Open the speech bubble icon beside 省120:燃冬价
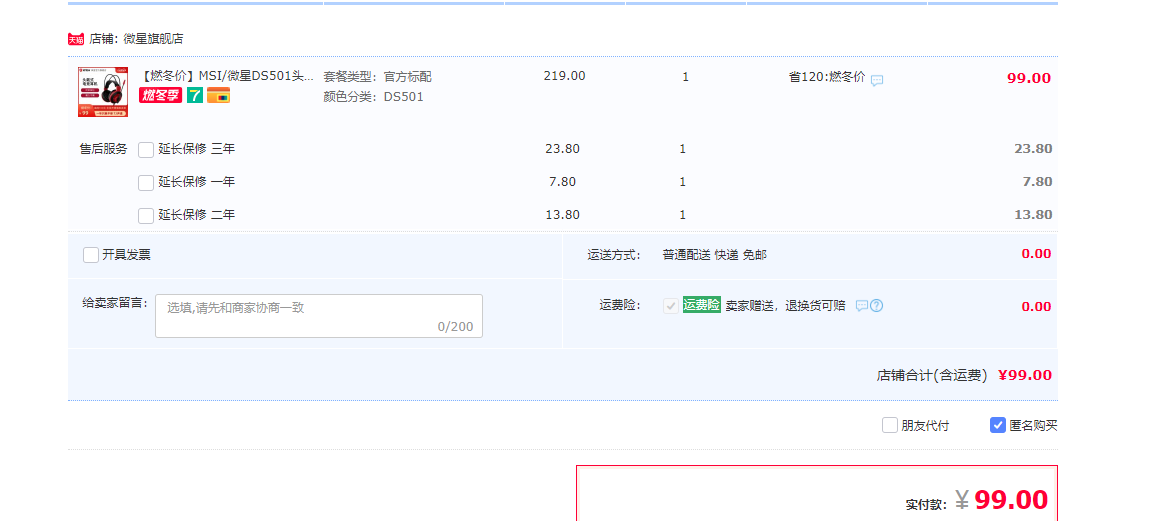Screen dimensions: 1153x521 click(877, 81)
